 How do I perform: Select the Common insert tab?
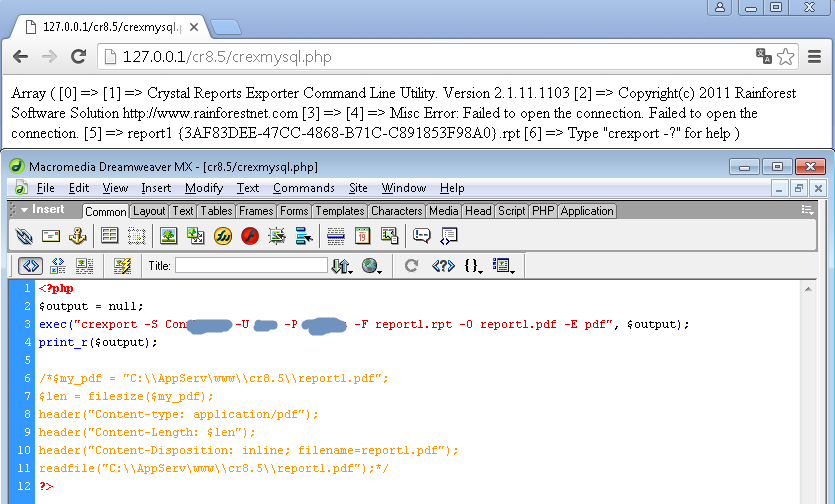coord(105,212)
